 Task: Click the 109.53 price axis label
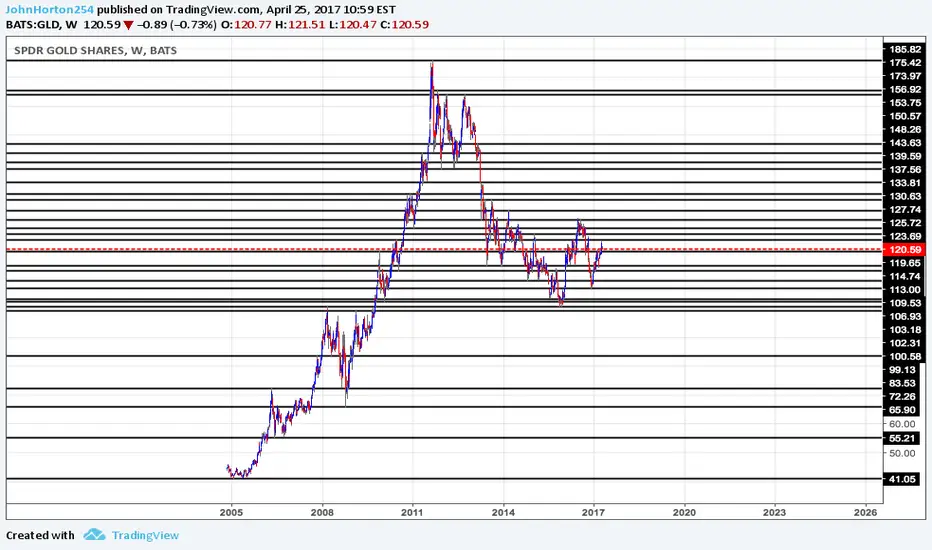[x=905, y=303]
